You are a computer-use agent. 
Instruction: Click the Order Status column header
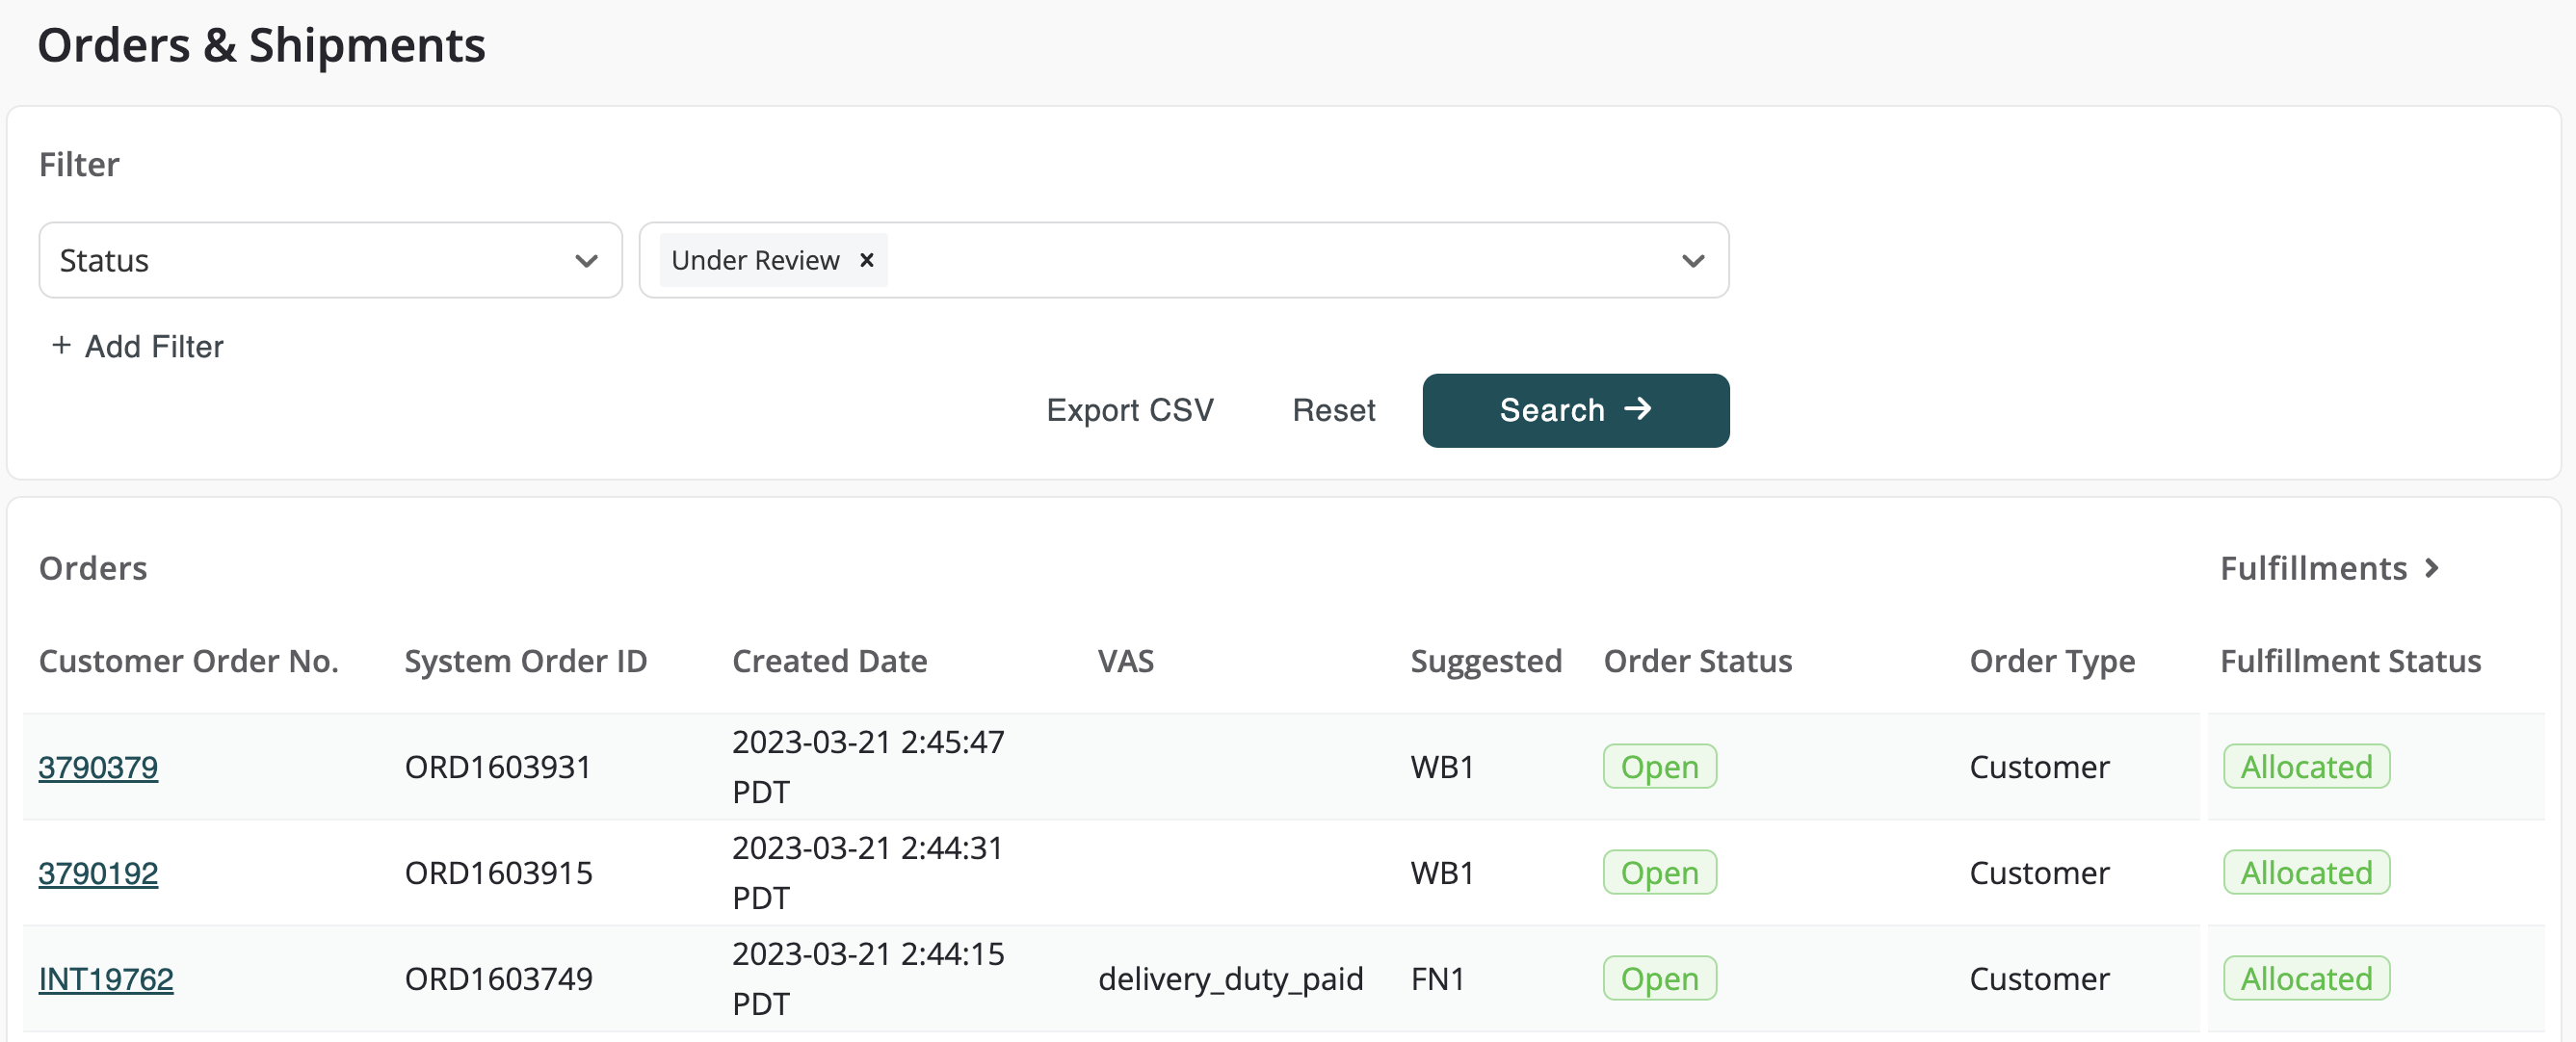[1697, 661]
